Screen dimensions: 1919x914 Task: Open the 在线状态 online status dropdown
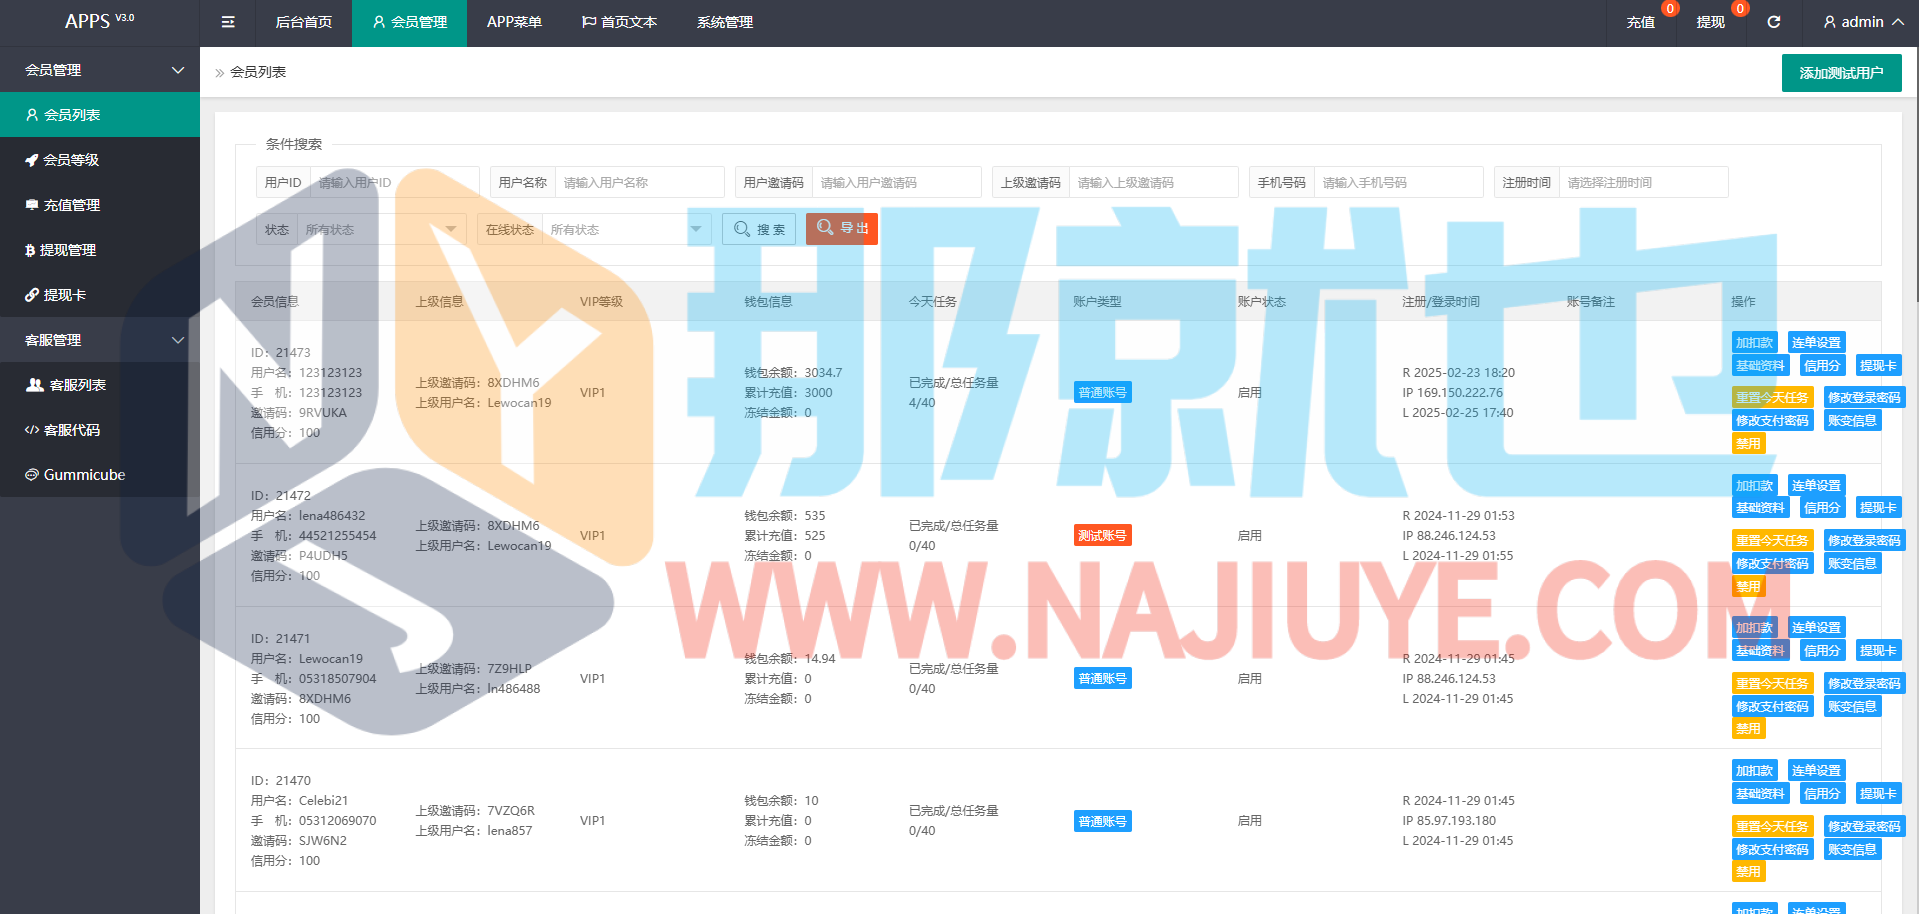[x=625, y=230]
